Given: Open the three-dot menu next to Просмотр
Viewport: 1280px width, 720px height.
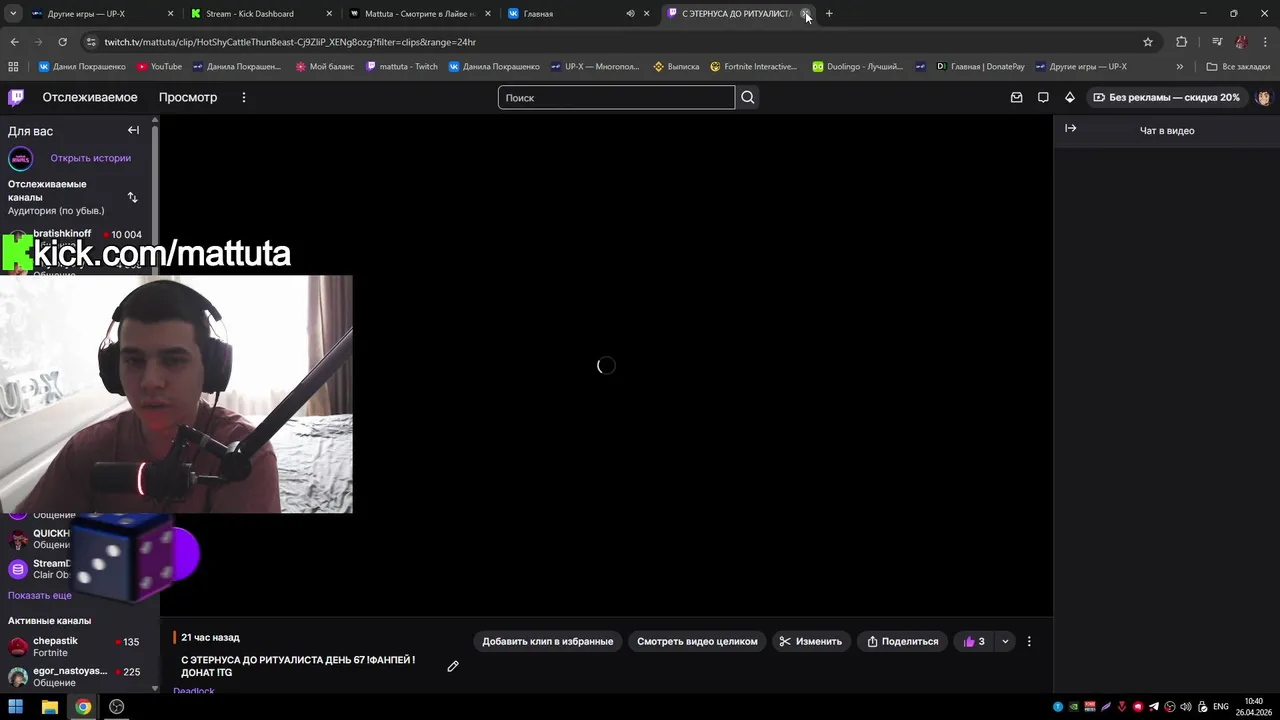Looking at the screenshot, I should coord(243,97).
